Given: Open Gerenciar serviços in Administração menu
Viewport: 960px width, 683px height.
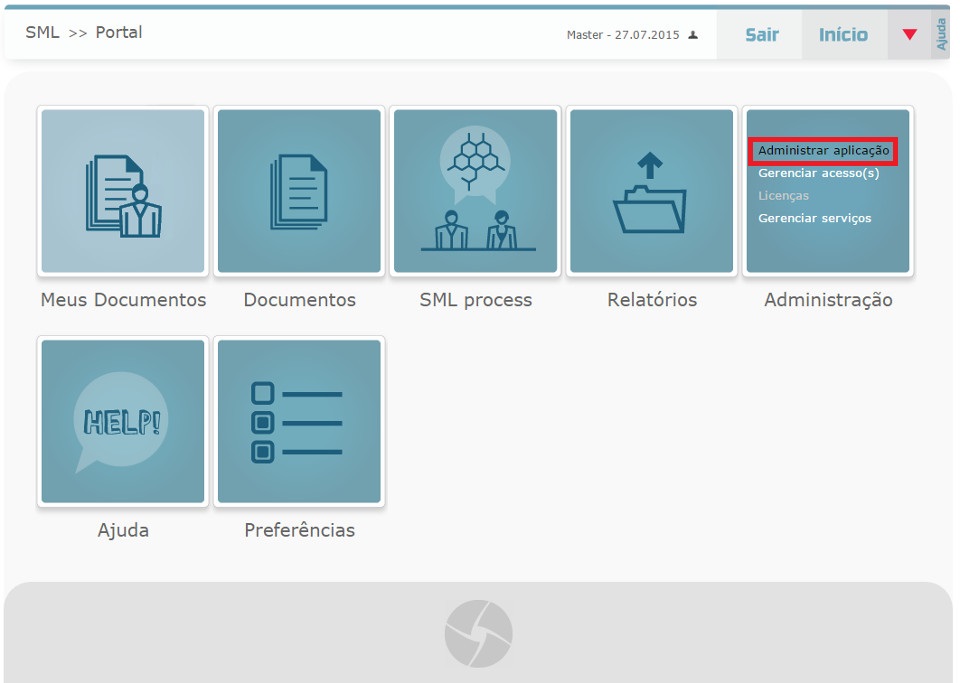Looking at the screenshot, I should click(814, 218).
